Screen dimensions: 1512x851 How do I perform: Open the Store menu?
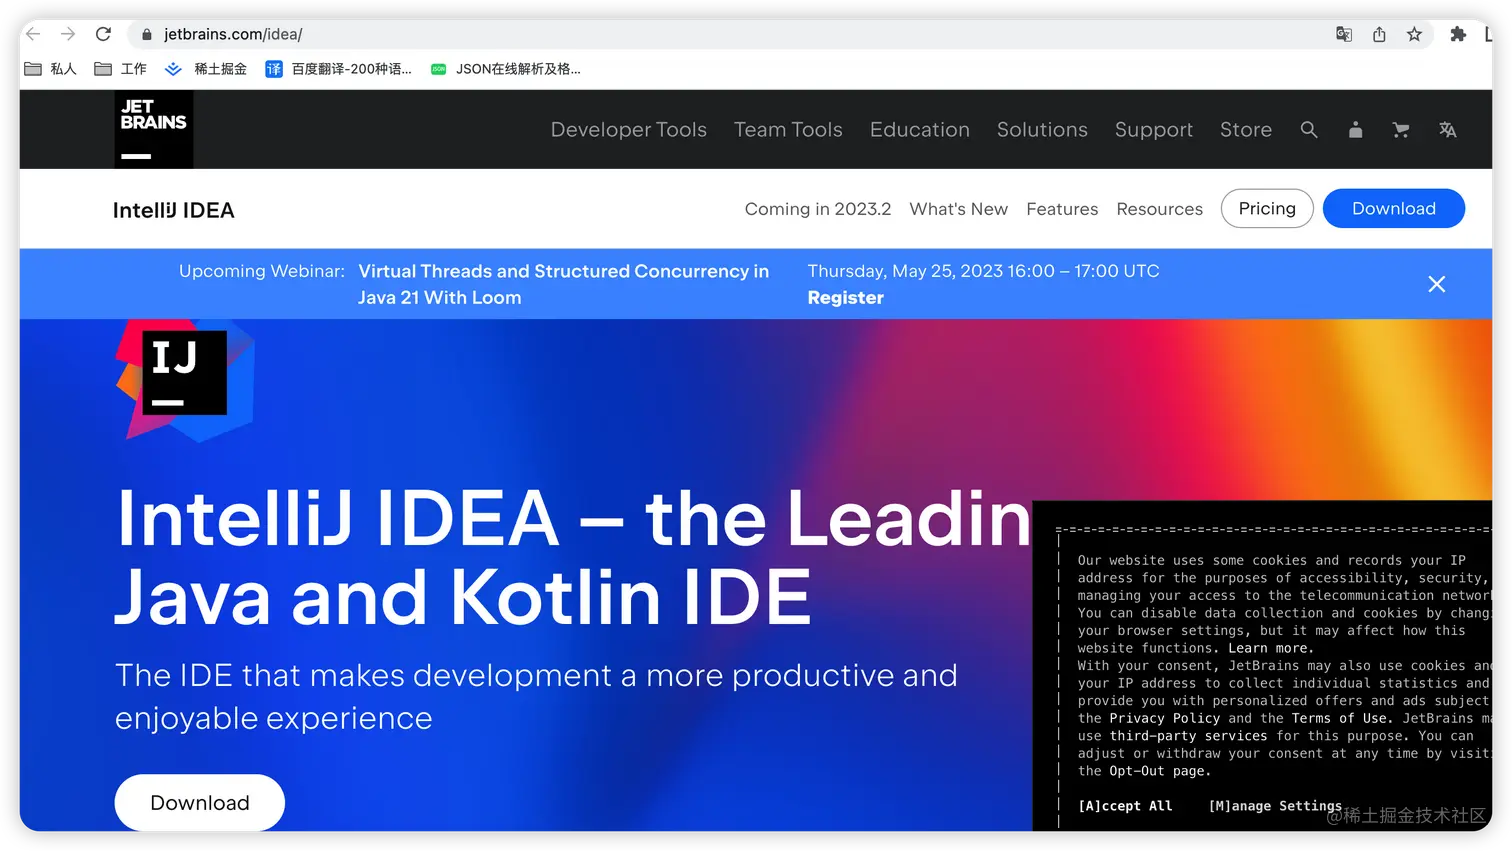pos(1246,130)
